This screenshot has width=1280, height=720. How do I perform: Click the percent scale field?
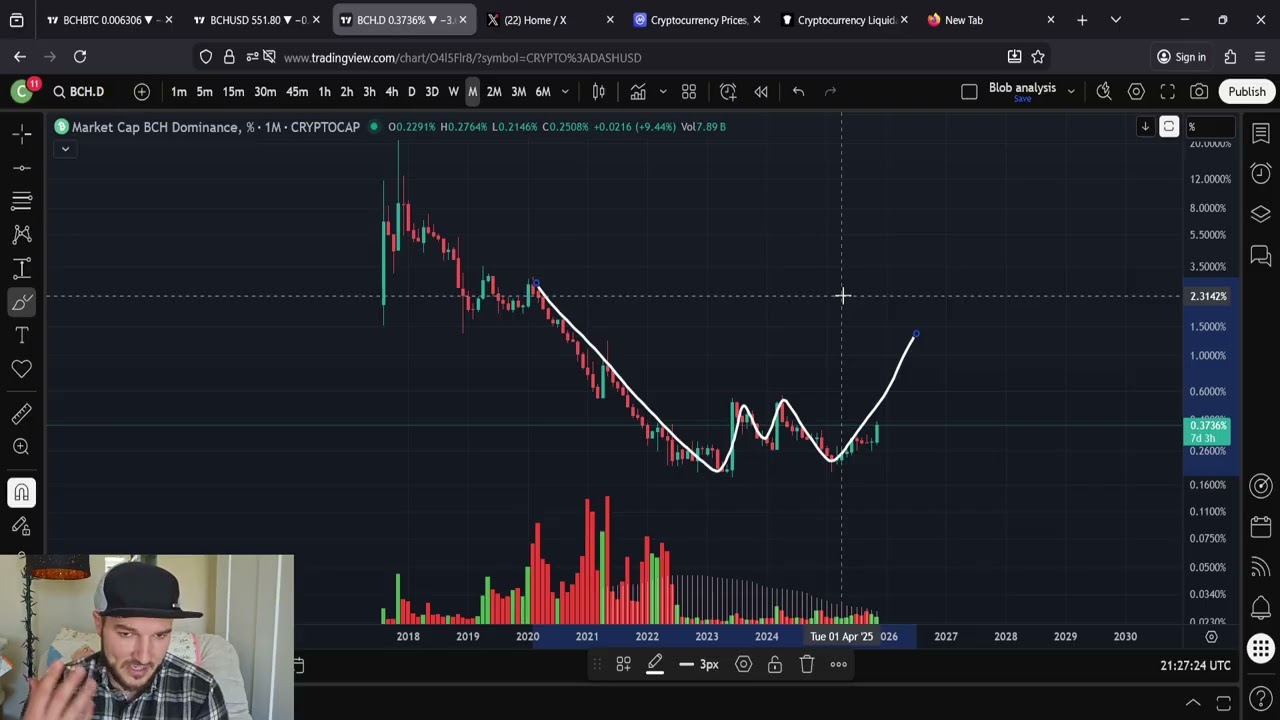tap(1210, 127)
